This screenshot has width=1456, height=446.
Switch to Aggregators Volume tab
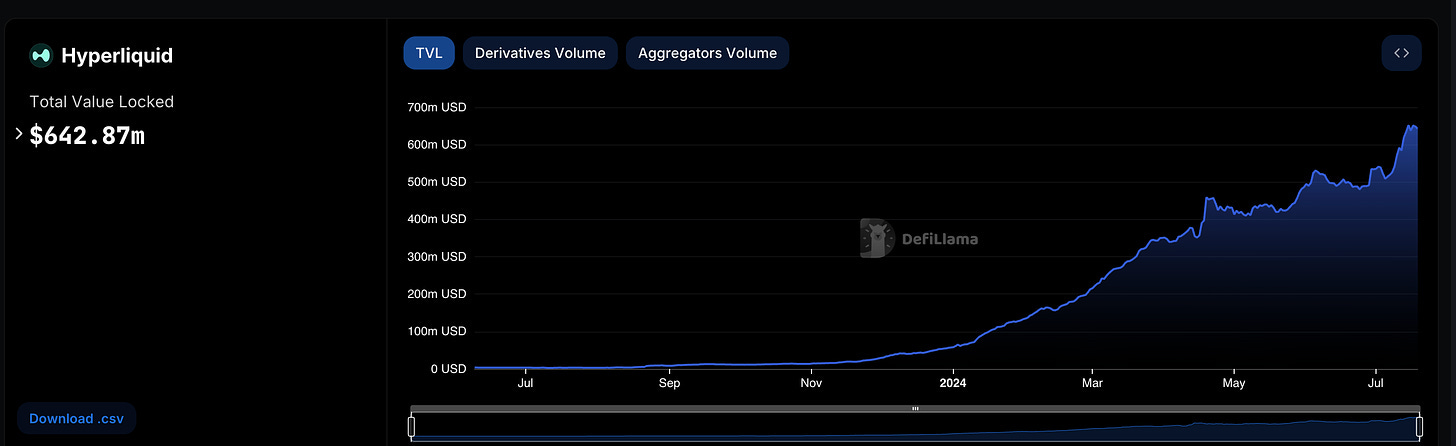(x=707, y=53)
